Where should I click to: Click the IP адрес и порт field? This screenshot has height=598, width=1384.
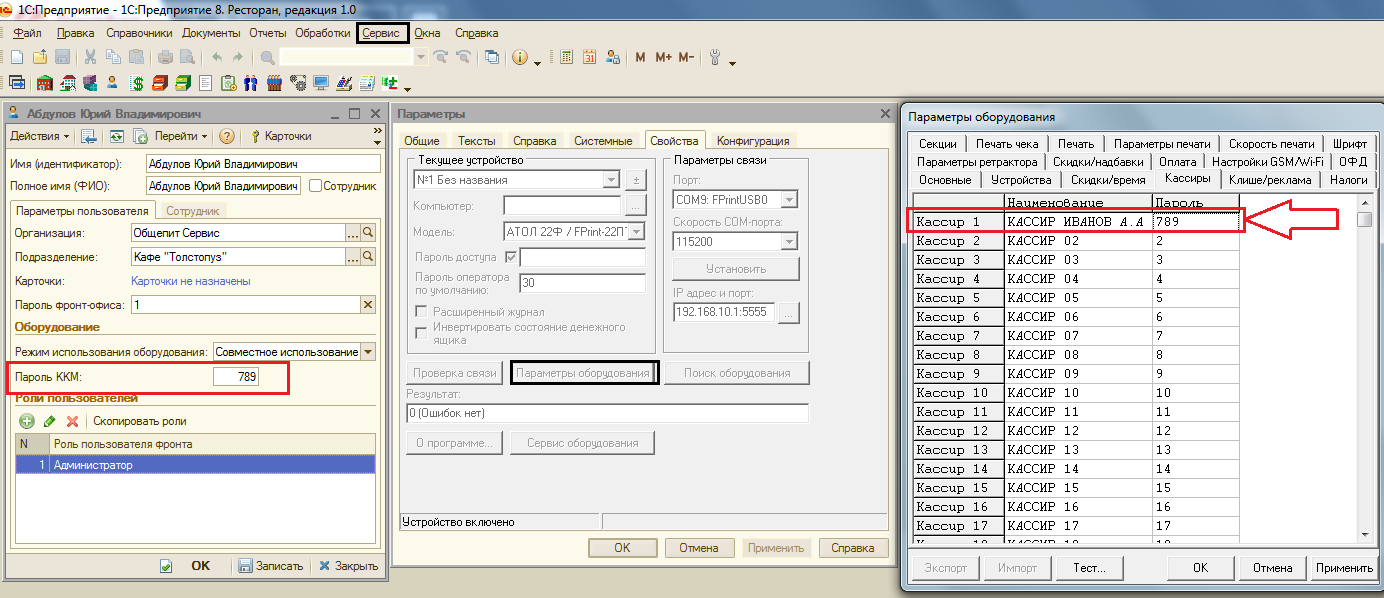724,313
